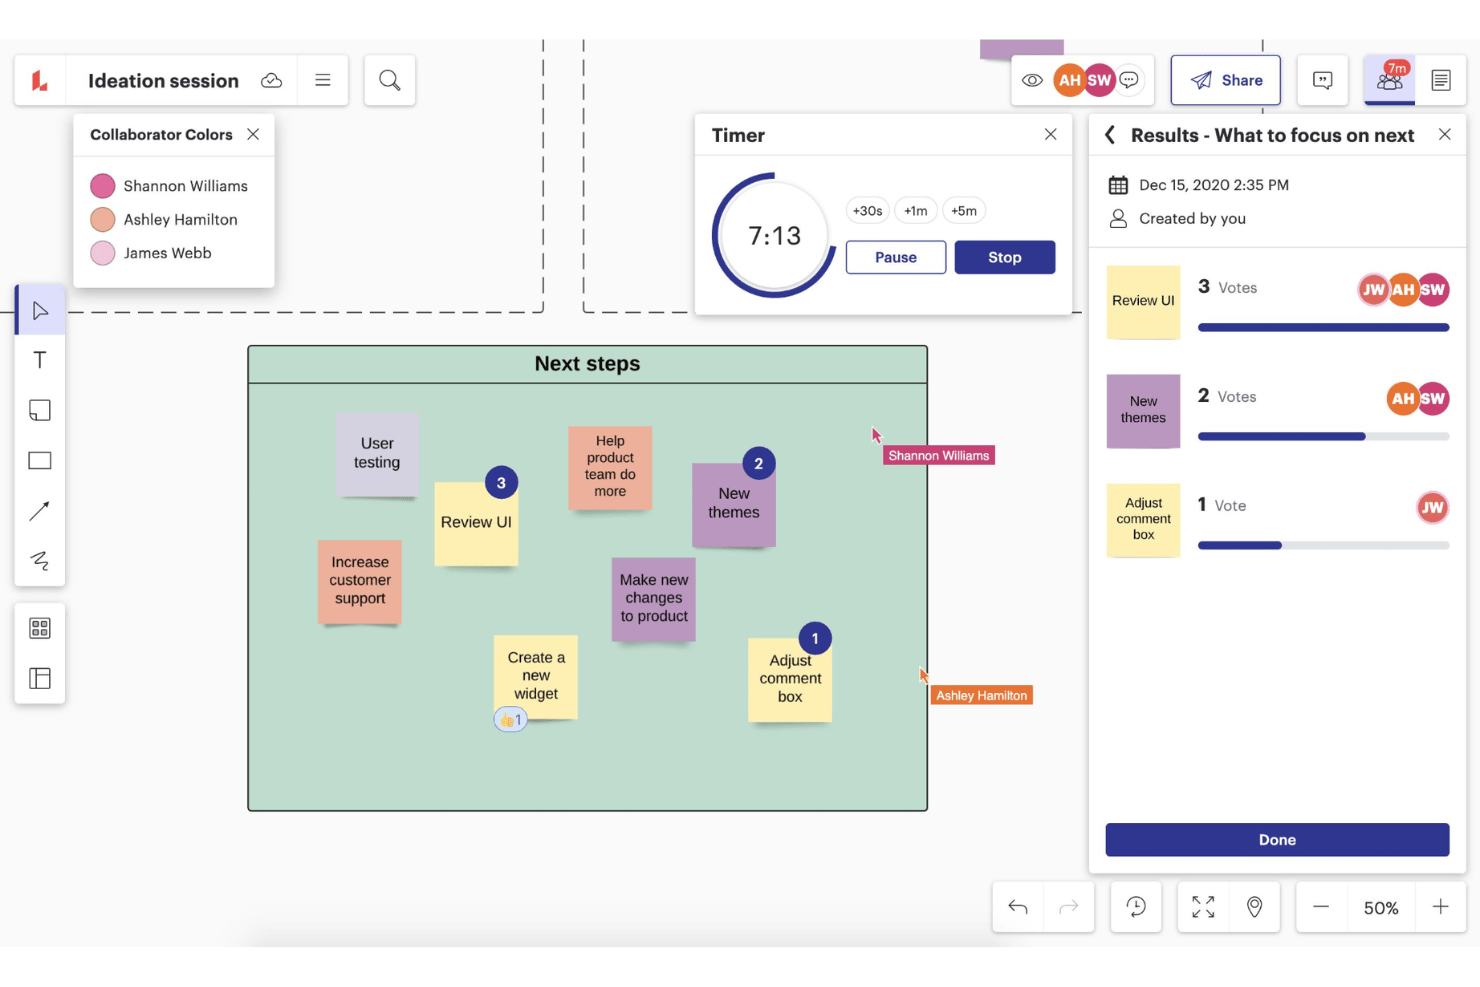Close the Timer panel
1480x987 pixels.
(1050, 134)
